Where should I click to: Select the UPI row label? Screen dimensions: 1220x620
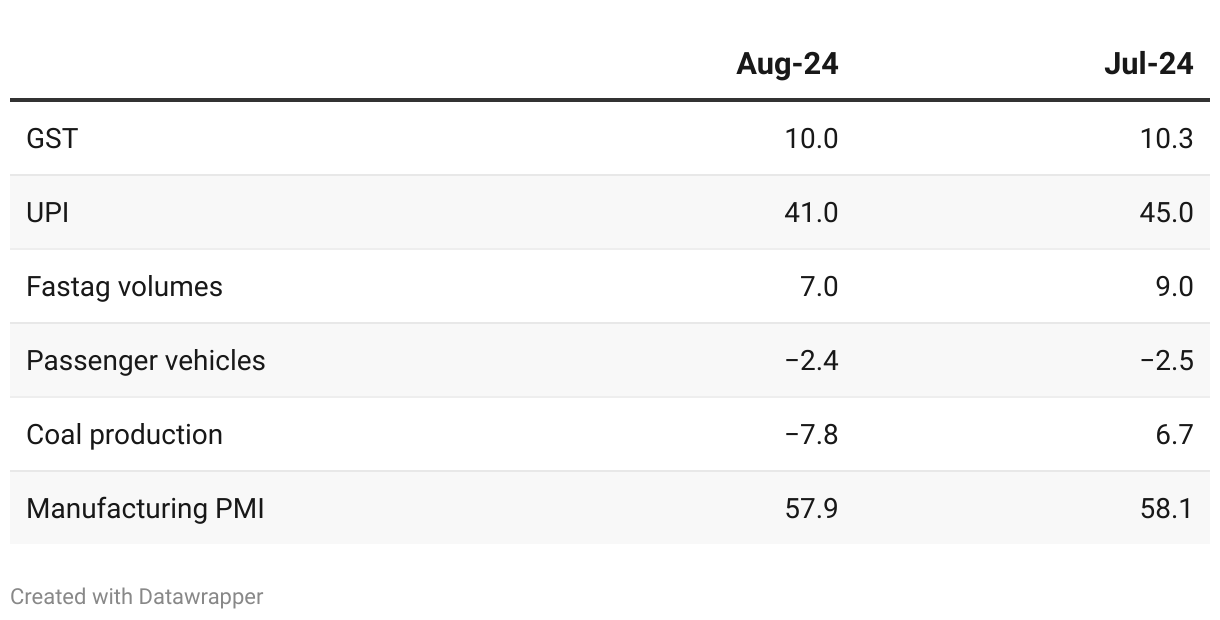click(48, 213)
